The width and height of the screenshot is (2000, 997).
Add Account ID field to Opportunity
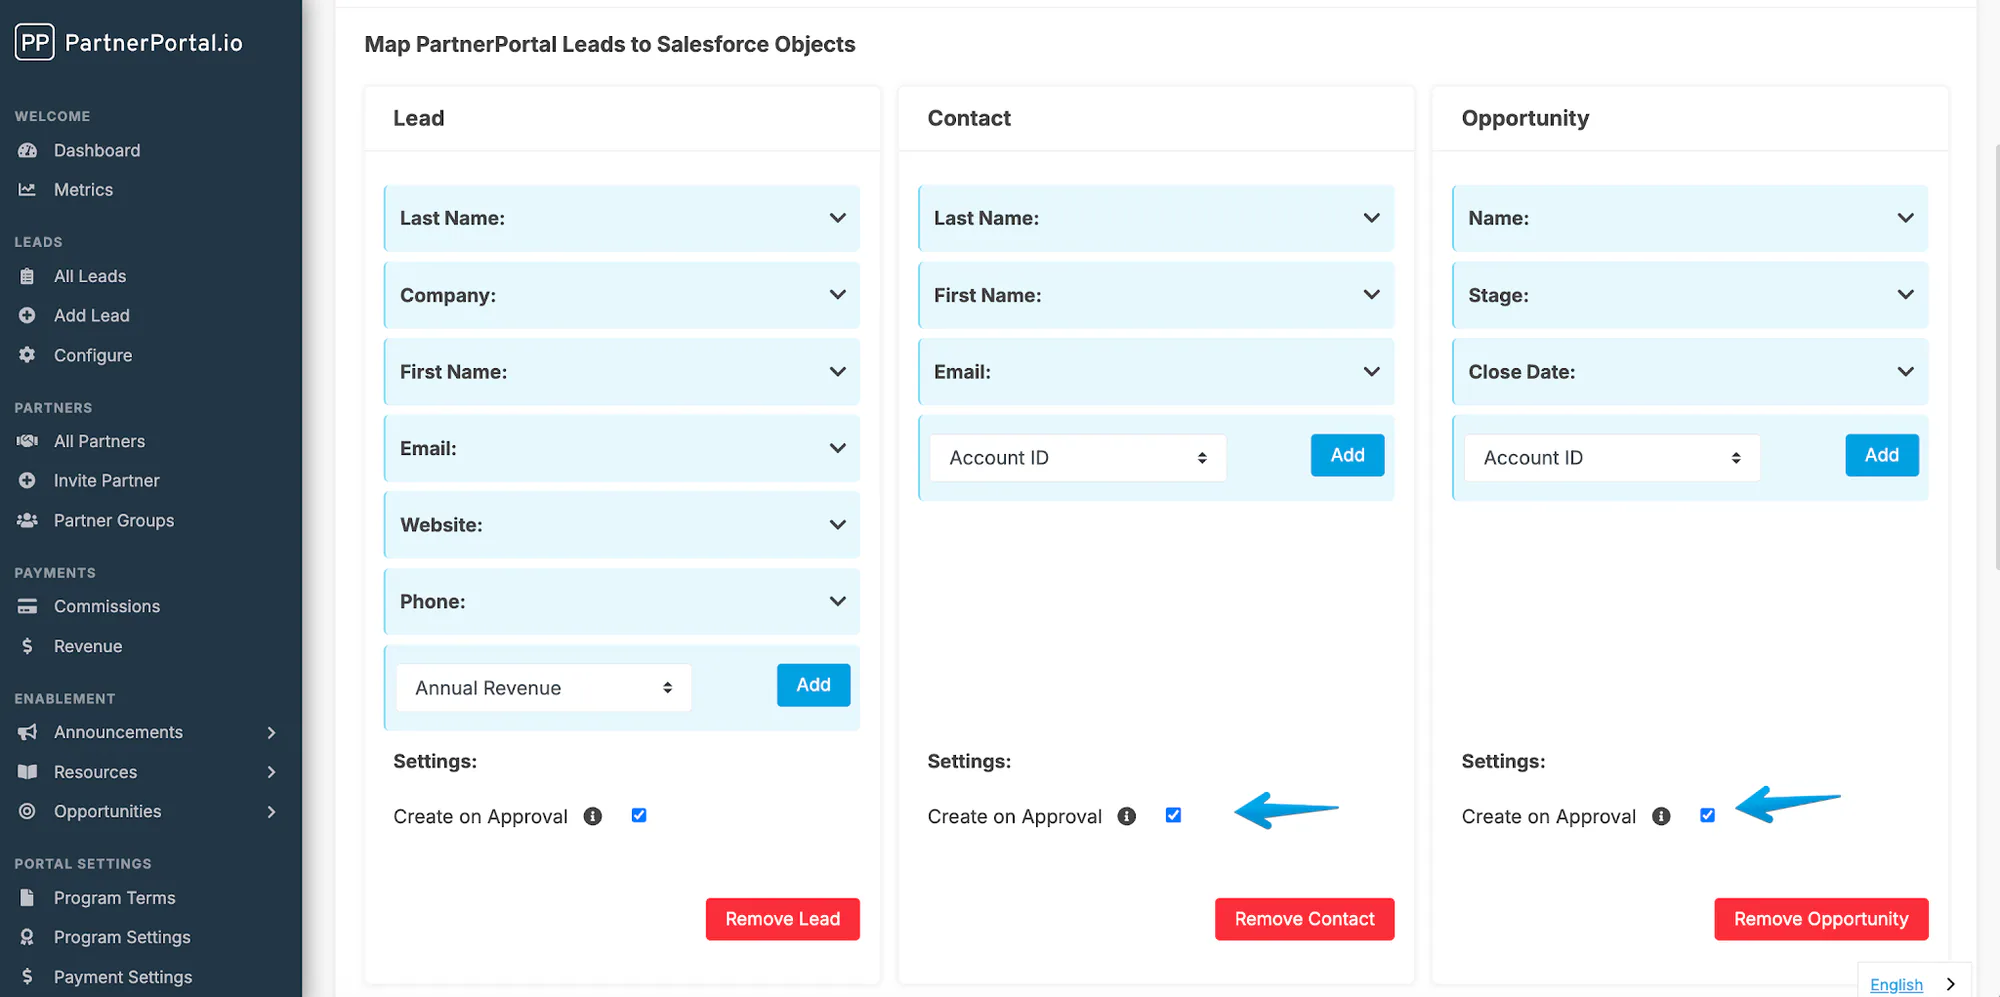click(x=1882, y=455)
